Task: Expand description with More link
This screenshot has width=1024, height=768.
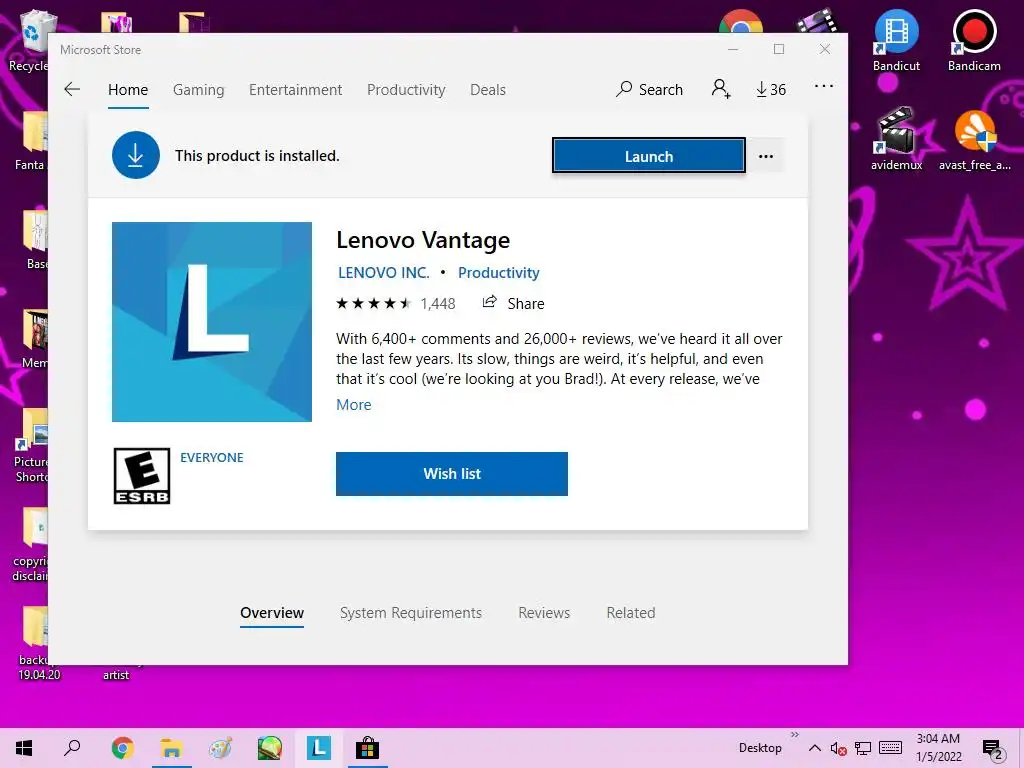Action: [x=353, y=405]
